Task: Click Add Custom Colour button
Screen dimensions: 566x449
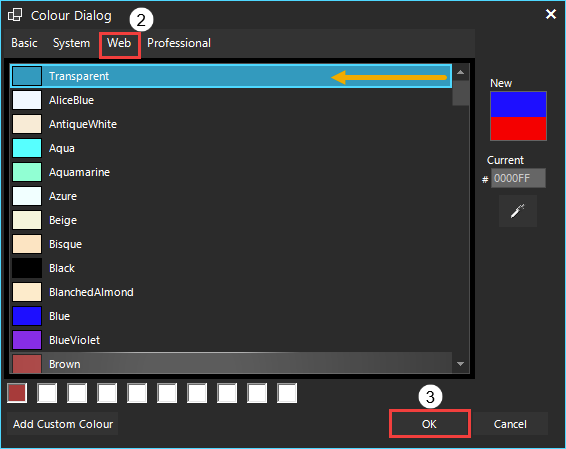Action: tap(63, 424)
